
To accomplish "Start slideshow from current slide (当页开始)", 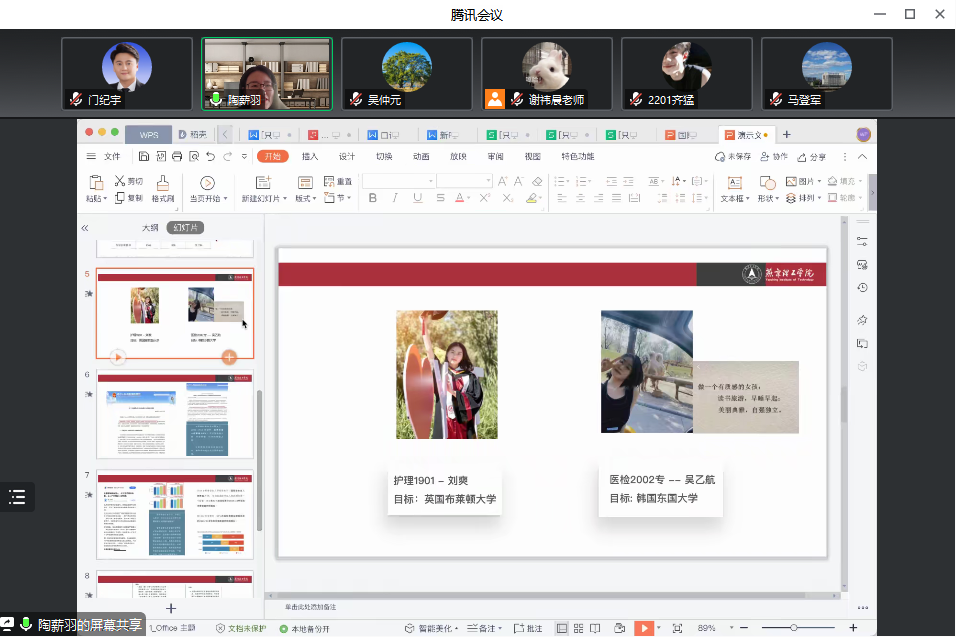I will [x=207, y=183].
